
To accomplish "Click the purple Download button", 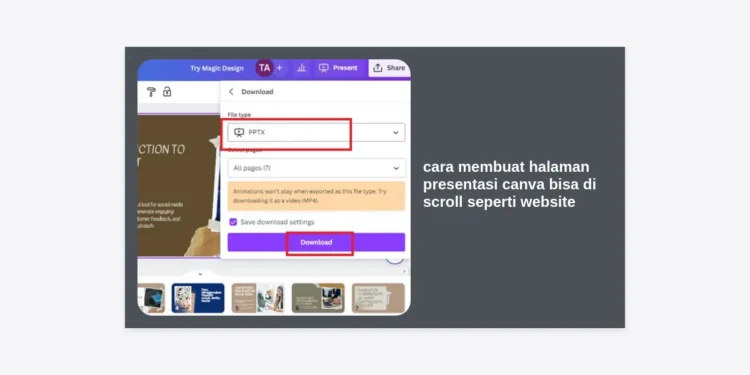I will 316,243.
